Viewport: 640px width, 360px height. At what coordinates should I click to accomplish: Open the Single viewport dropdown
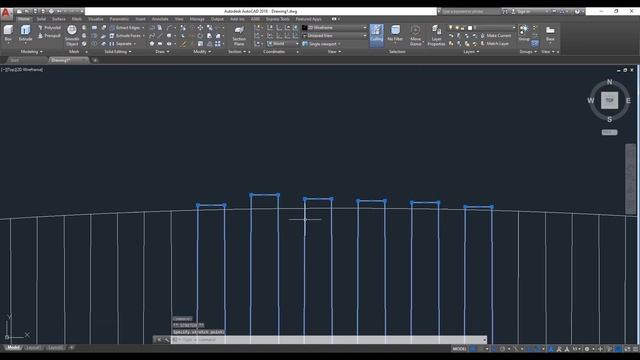point(321,44)
